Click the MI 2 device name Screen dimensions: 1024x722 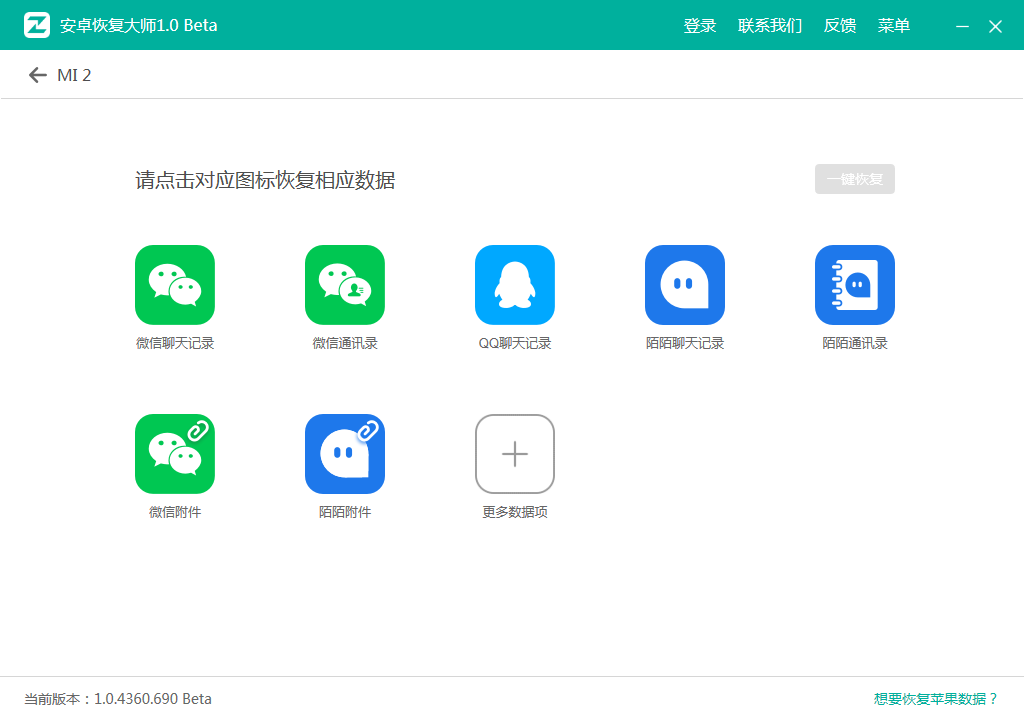(x=72, y=74)
